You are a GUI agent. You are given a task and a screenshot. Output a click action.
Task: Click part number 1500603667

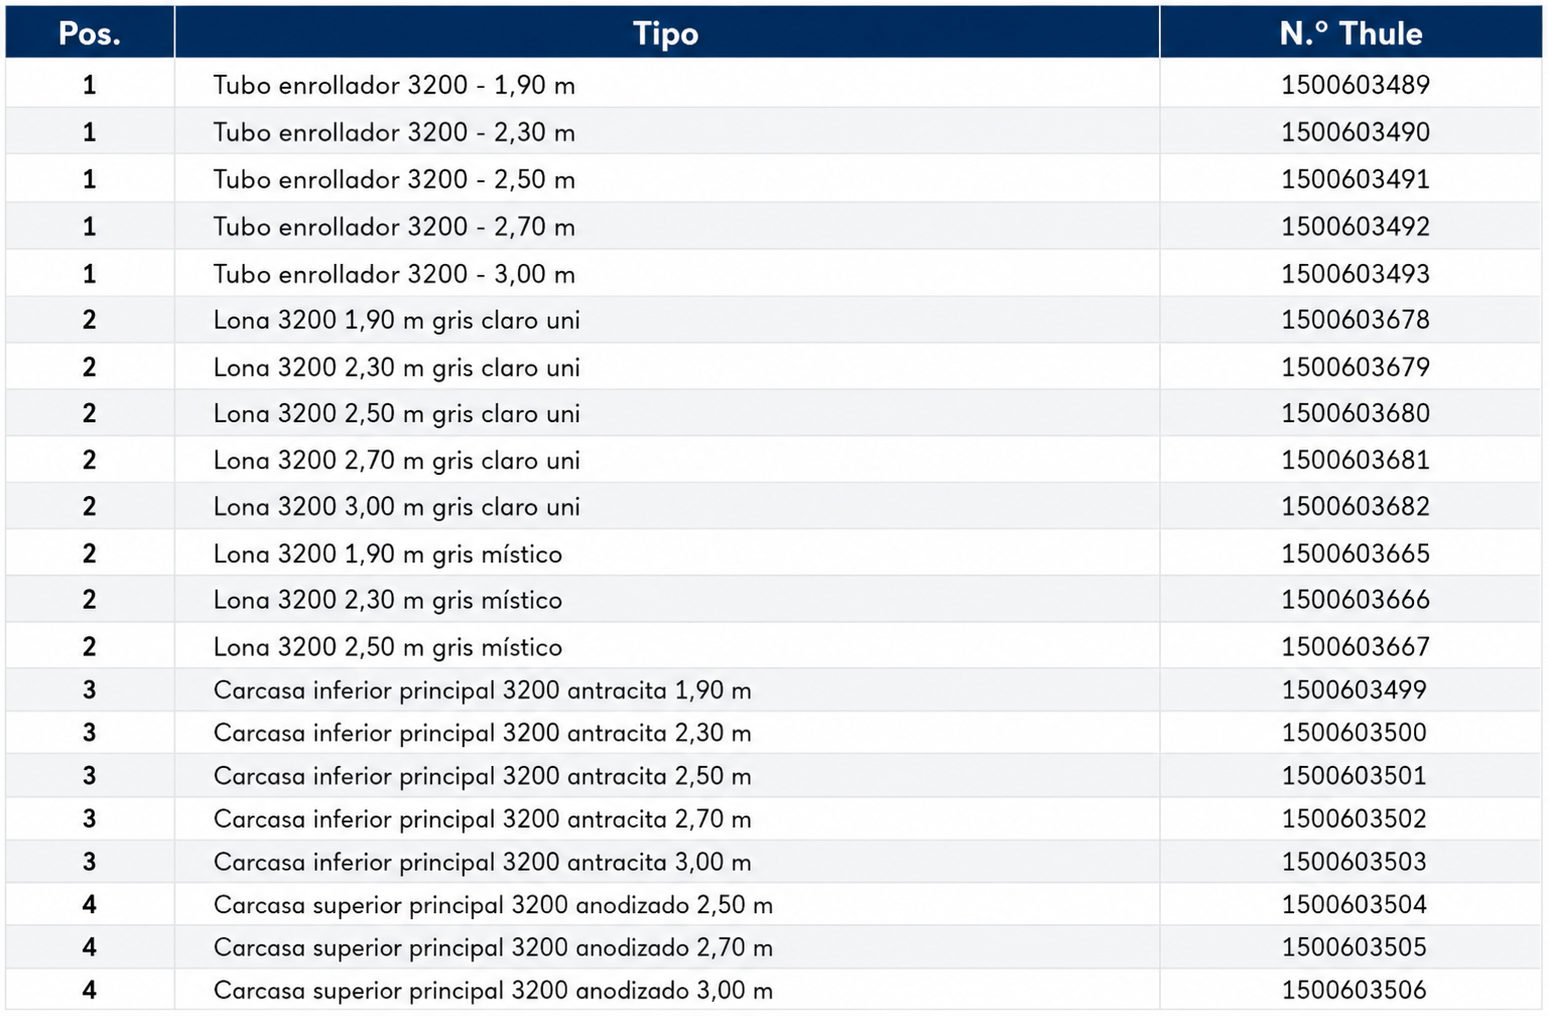point(1355,646)
